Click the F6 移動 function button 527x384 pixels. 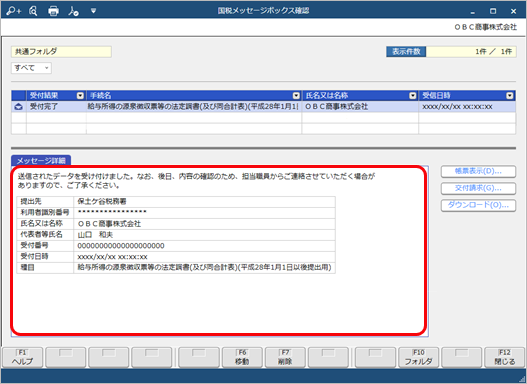(x=242, y=357)
